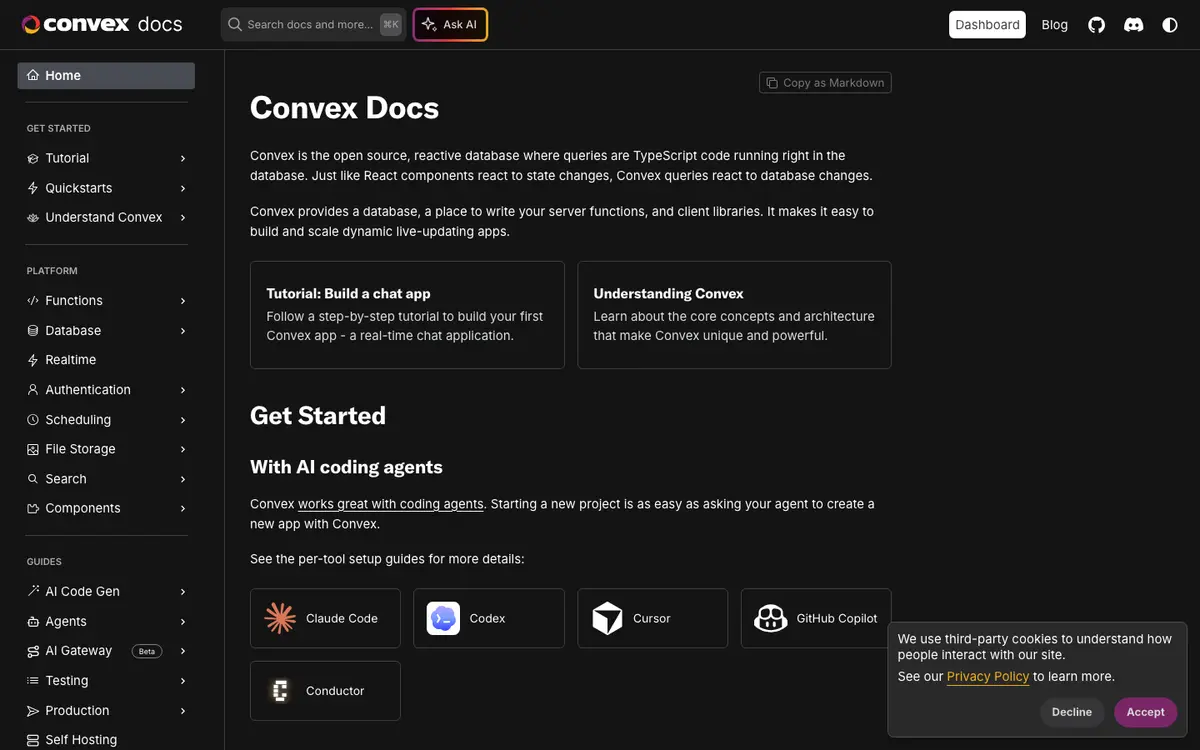Open the Cursor setup card
Screen dimensions: 1200x750
point(652,618)
